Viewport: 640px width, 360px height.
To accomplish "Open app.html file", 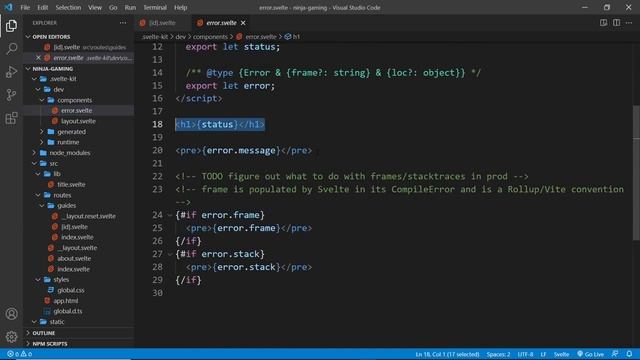I will pyautogui.click(x=65, y=301).
